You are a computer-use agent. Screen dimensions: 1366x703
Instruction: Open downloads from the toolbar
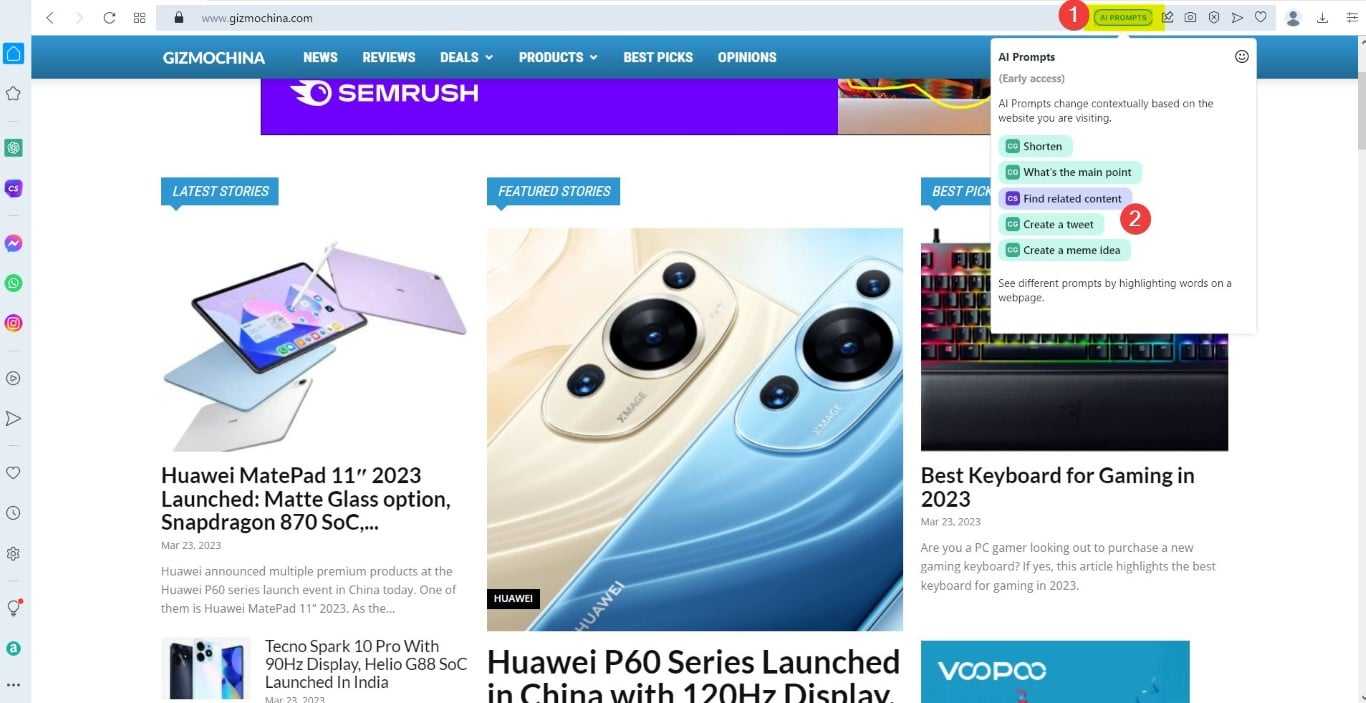coord(1322,17)
